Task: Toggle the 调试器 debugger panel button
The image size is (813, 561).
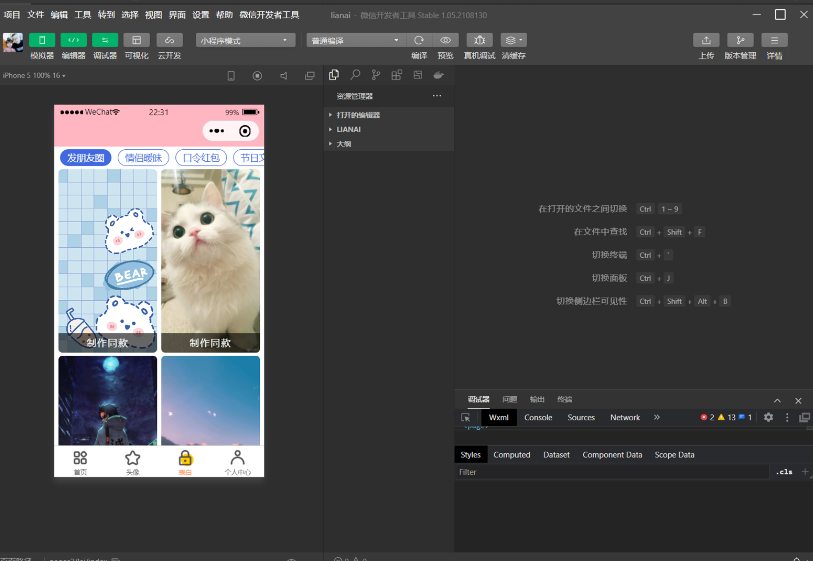Action: 105,40
